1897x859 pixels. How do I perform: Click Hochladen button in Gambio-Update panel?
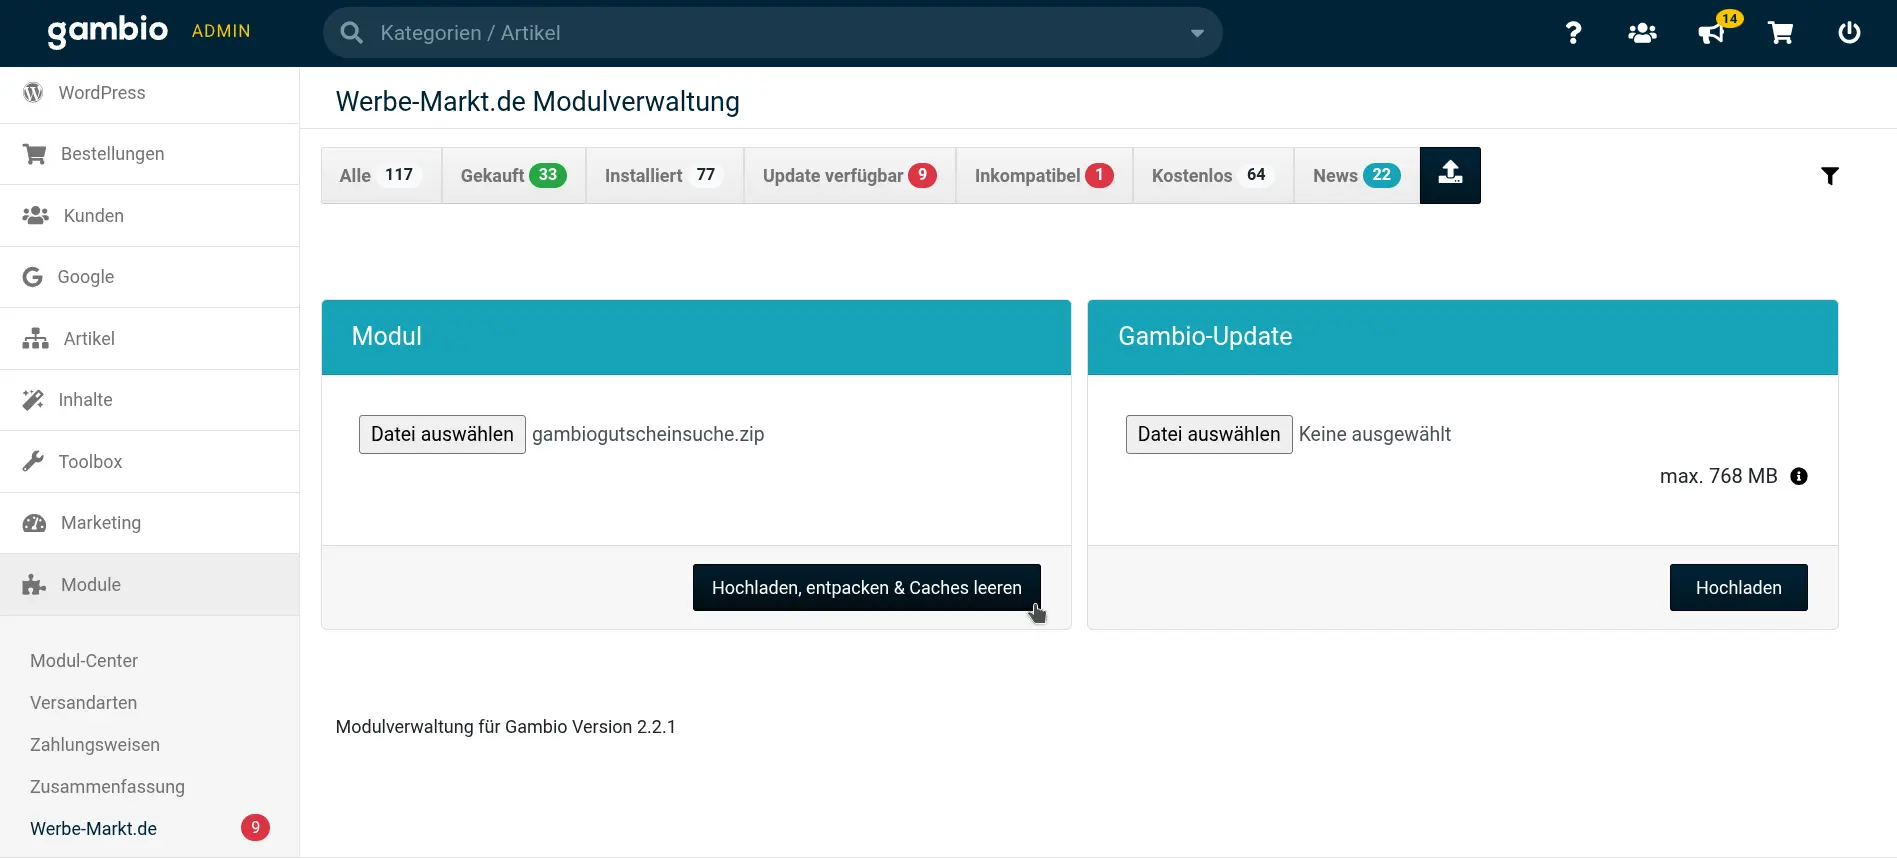[1739, 588]
